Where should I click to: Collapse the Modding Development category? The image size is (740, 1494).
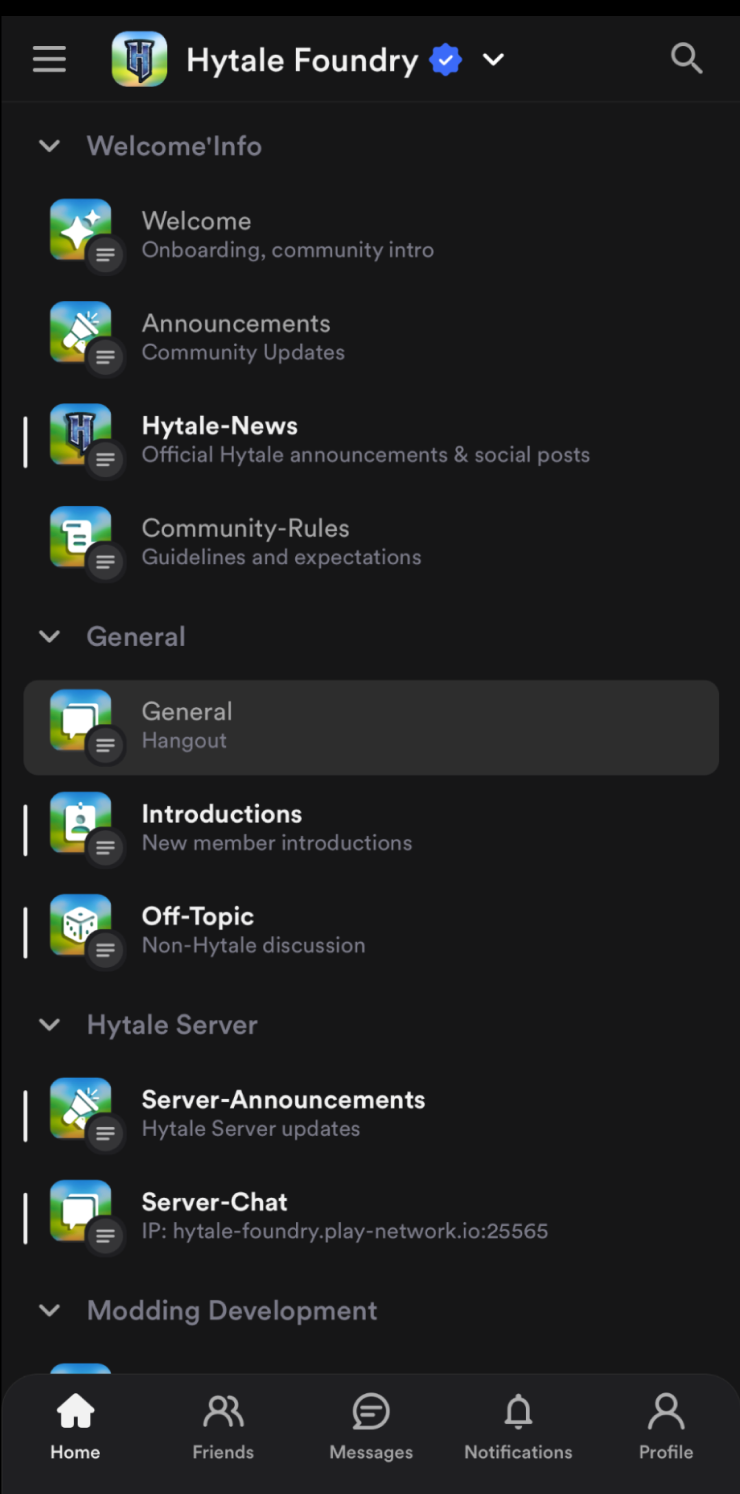click(49, 1311)
